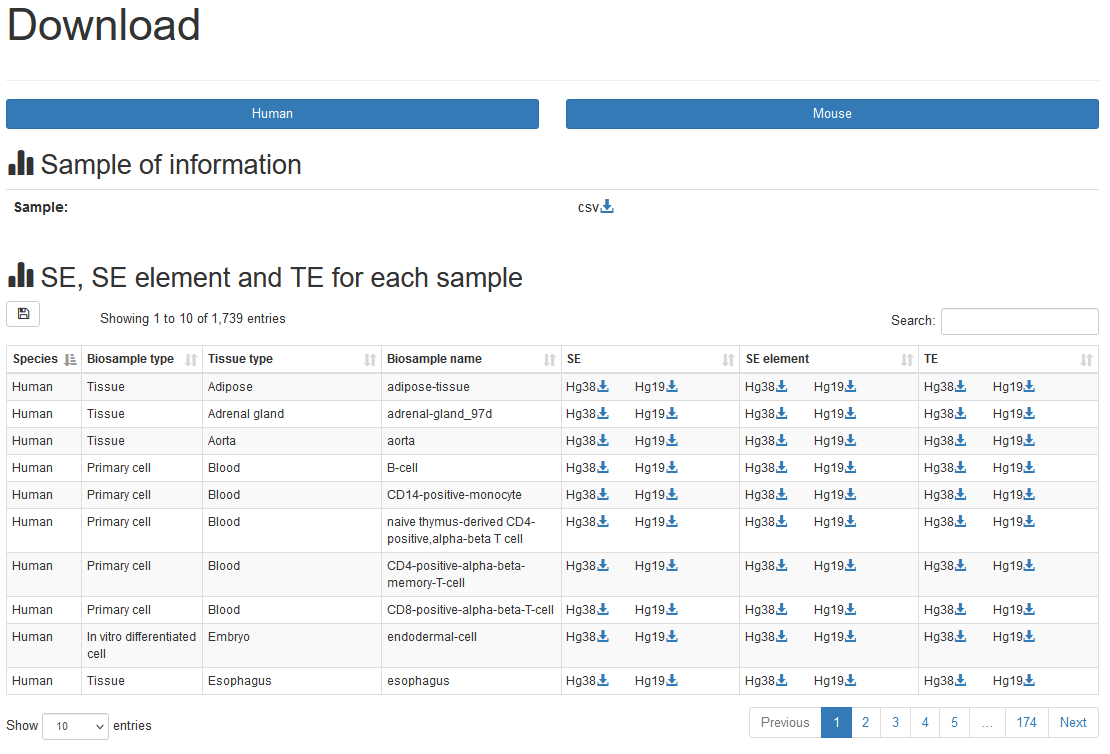Sort table by Species column
The width and height of the screenshot is (1110, 754).
(44, 359)
